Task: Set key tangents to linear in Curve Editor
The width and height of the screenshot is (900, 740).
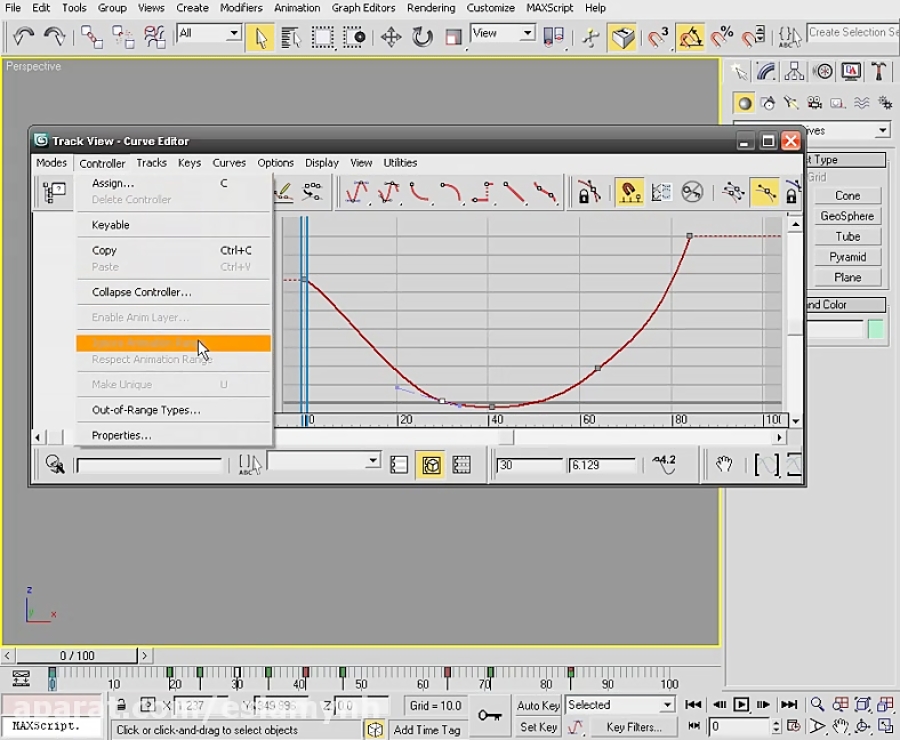Action: tap(516, 190)
